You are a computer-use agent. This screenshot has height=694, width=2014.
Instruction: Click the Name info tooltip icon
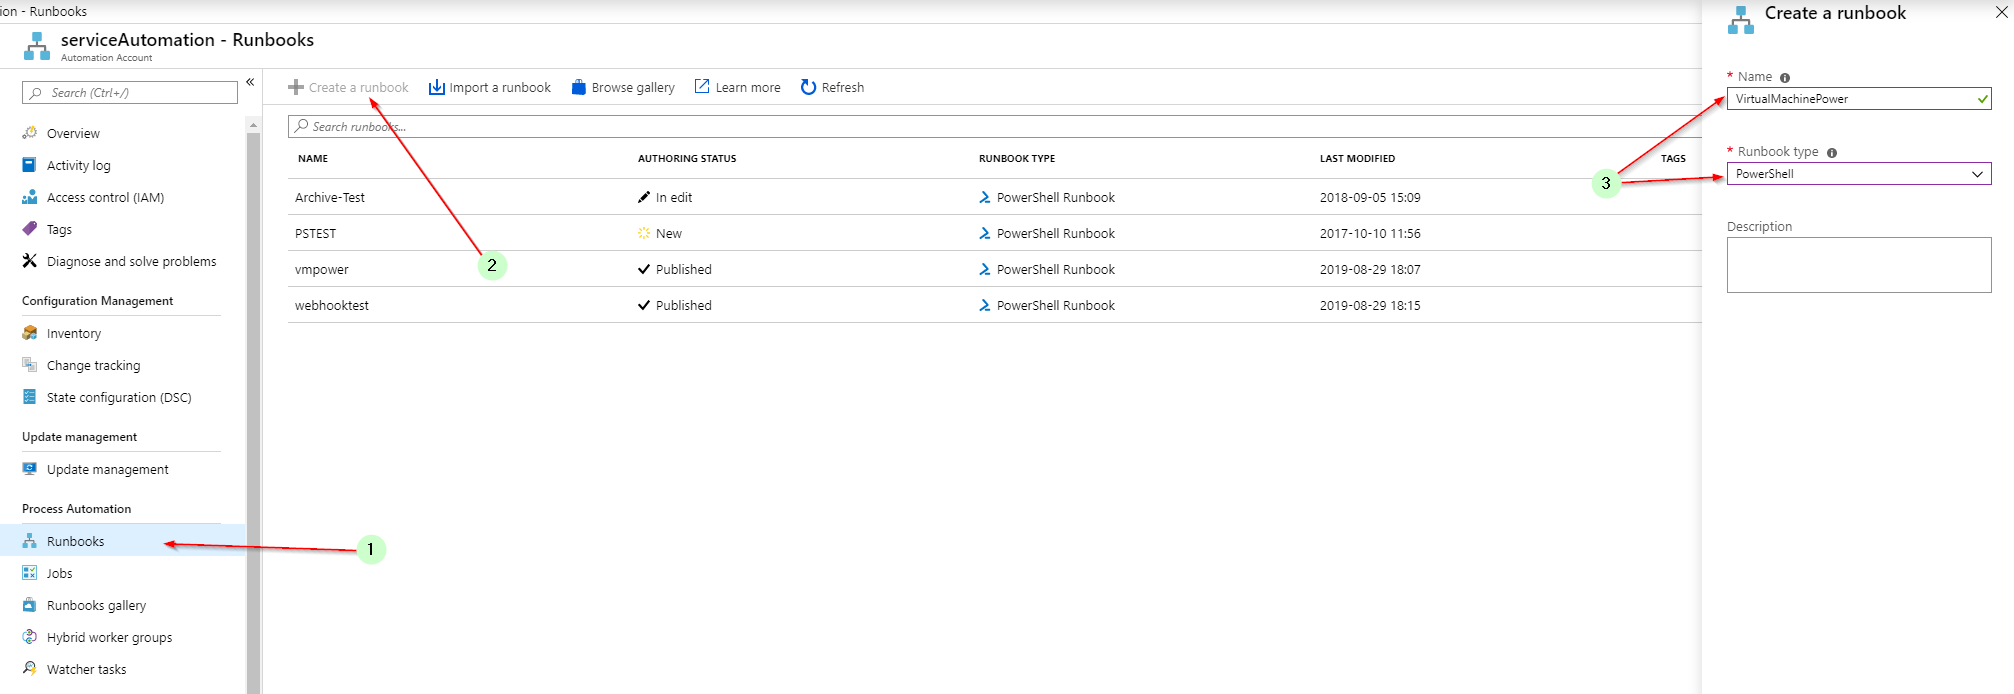click(1785, 78)
